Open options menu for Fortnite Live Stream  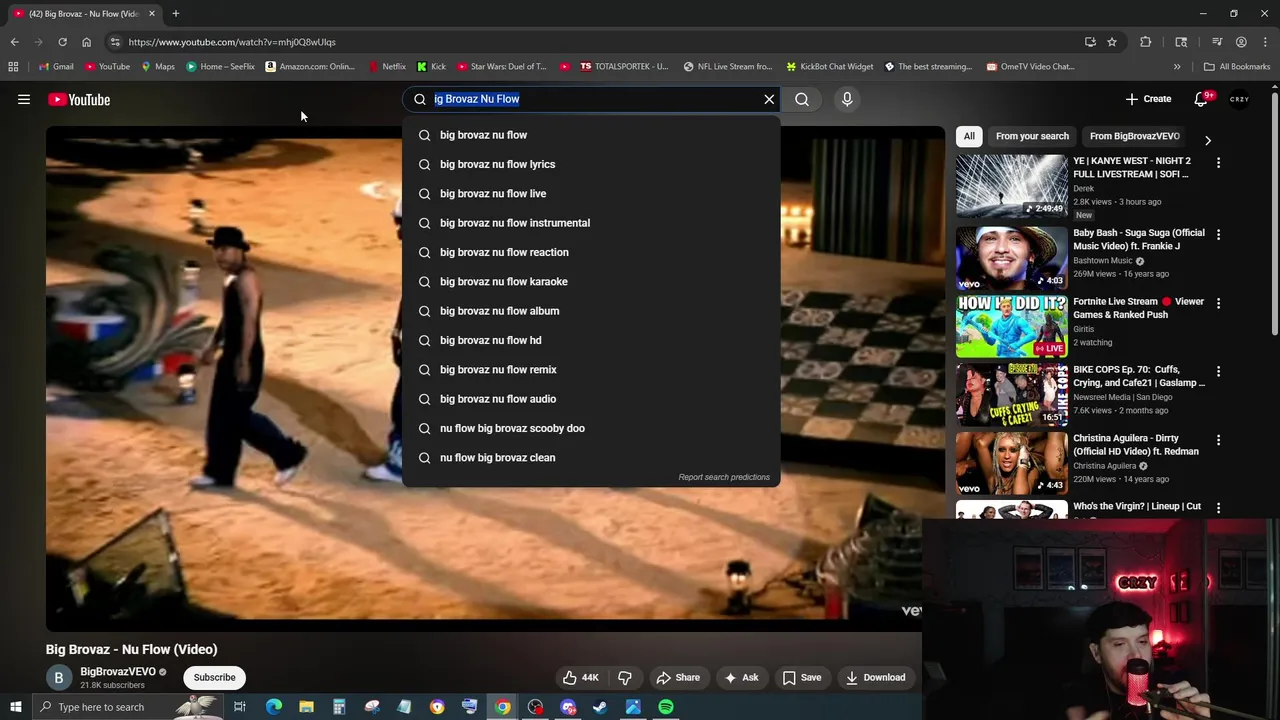(x=1218, y=302)
